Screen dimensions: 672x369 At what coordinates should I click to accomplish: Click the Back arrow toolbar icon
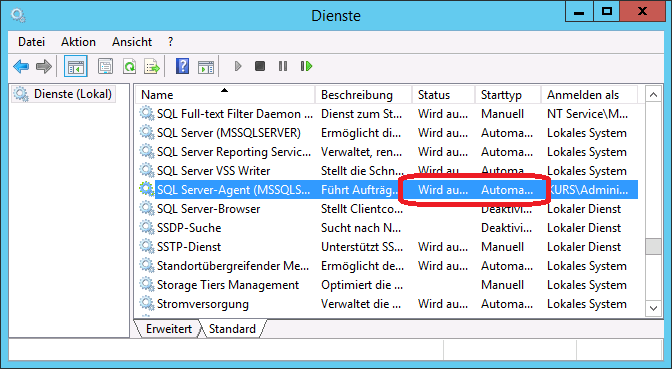tap(21, 66)
